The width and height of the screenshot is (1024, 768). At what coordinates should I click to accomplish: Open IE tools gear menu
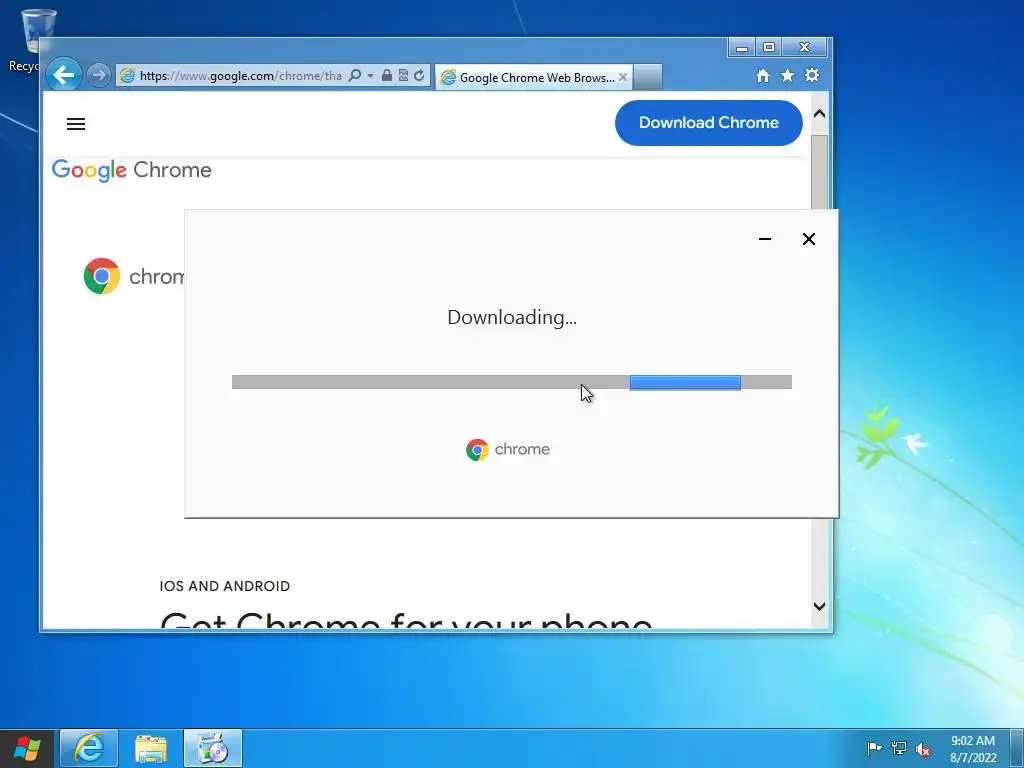click(812, 76)
